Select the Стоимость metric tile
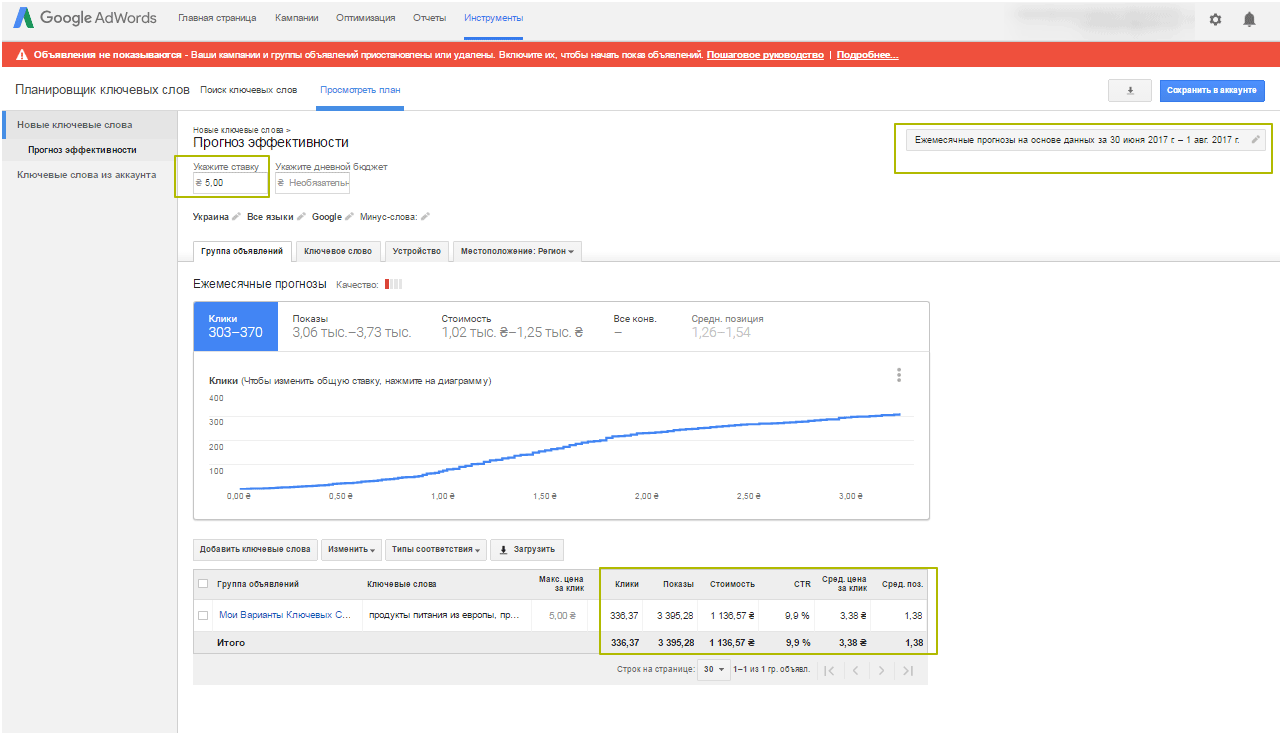The height and width of the screenshot is (735, 1282). click(x=512, y=326)
